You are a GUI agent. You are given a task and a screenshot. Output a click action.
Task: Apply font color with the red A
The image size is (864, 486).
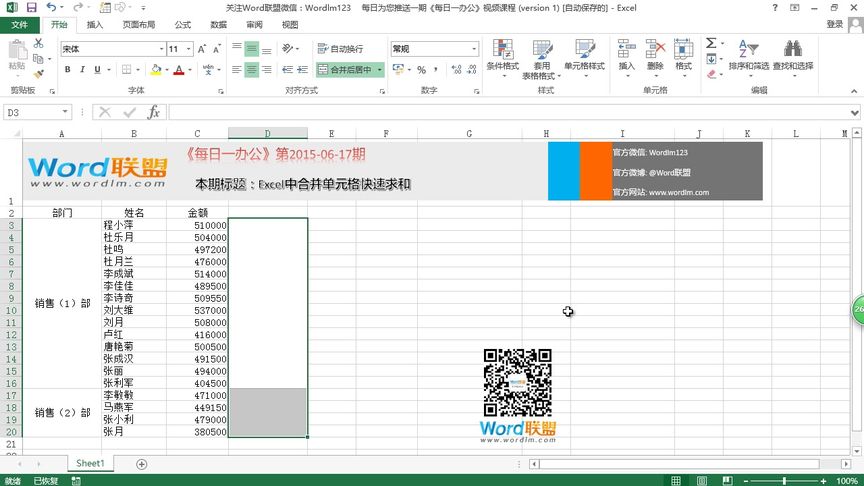pos(179,70)
